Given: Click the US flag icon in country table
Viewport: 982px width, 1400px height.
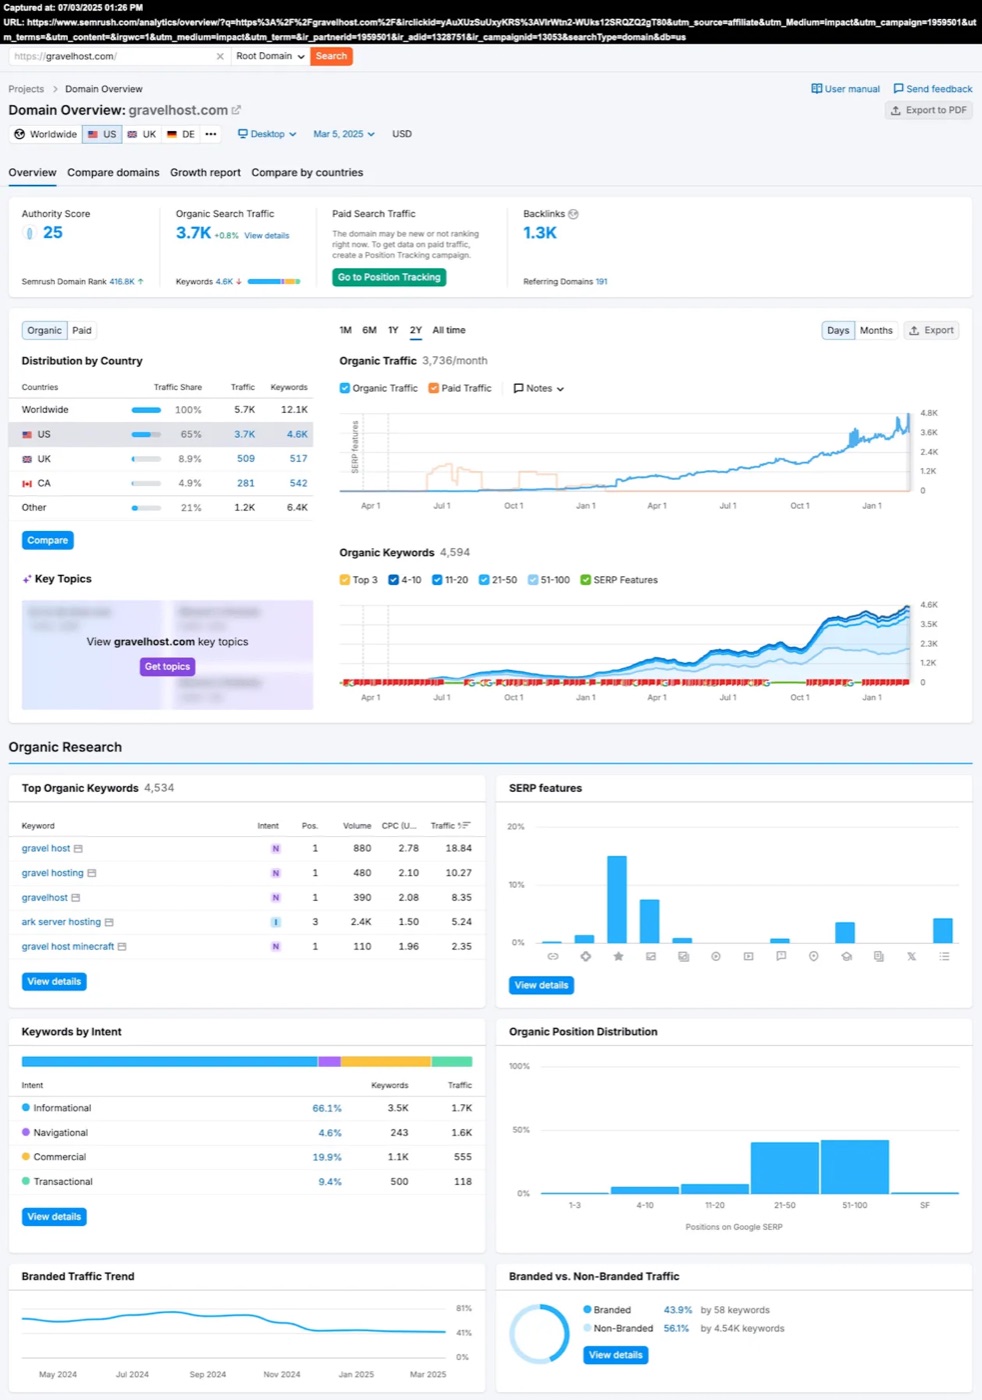Looking at the screenshot, I should point(27,435).
